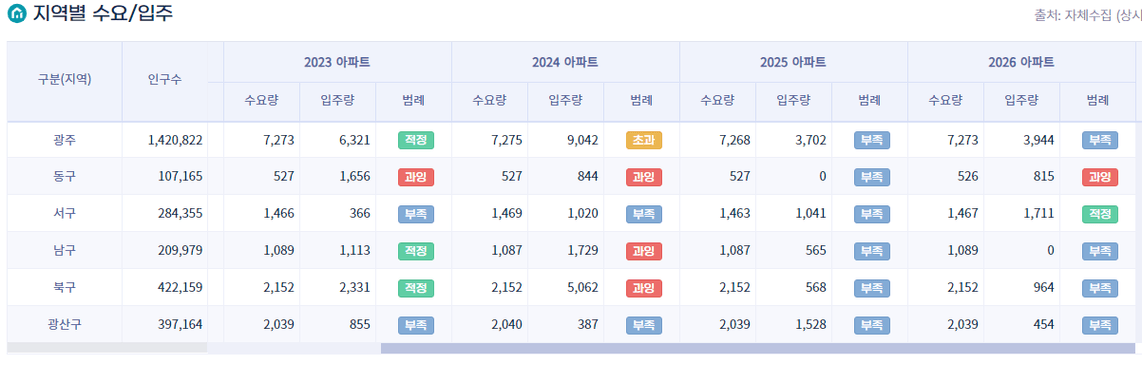1142x367 pixels.
Task: Click the 북구 region row label
Action: pos(65,288)
